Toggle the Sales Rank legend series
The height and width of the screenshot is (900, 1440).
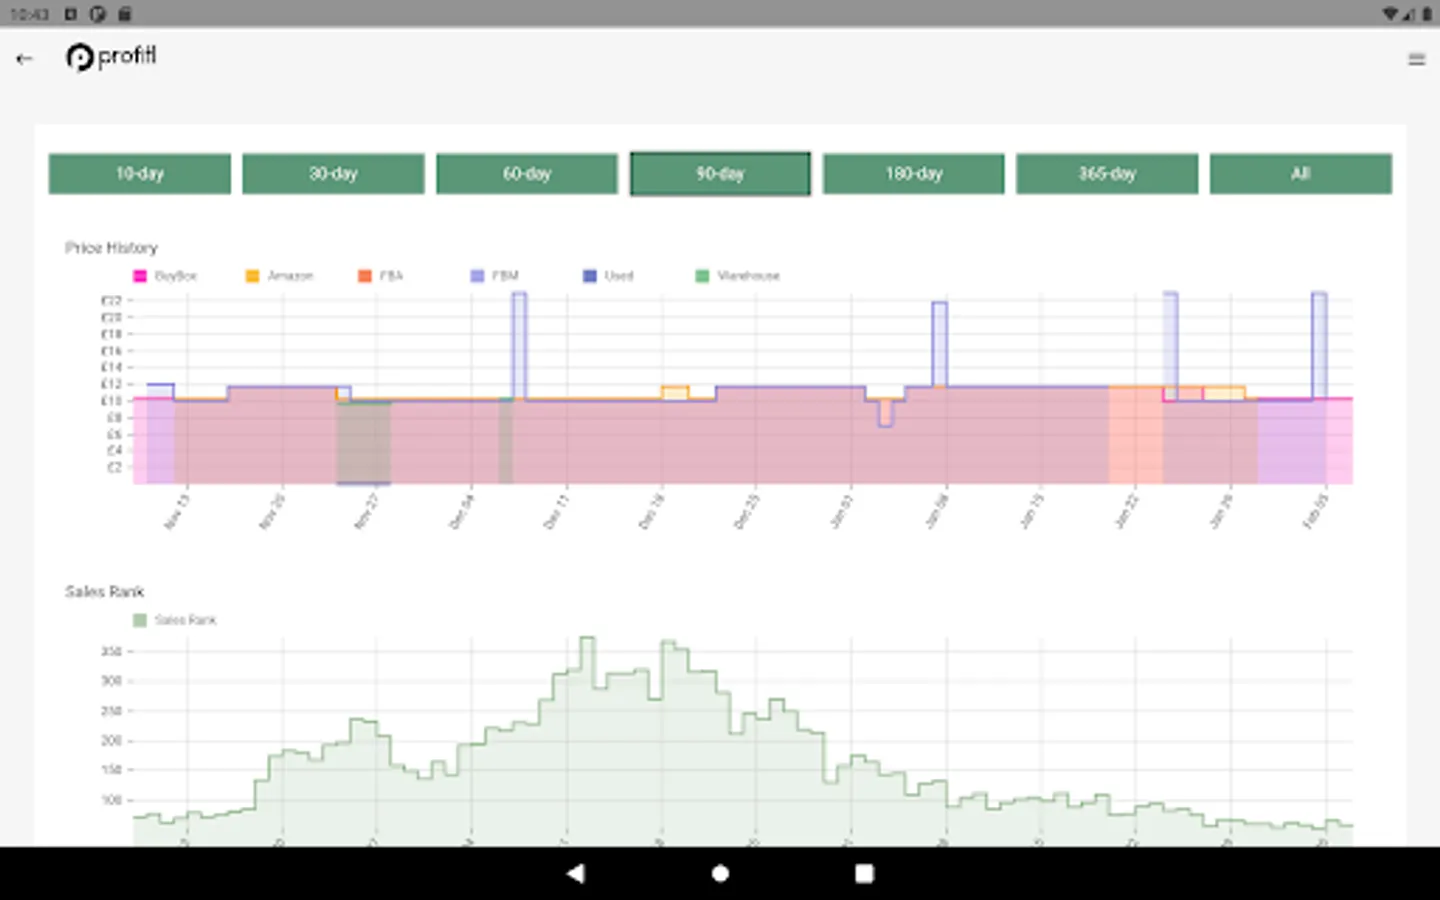[175, 620]
